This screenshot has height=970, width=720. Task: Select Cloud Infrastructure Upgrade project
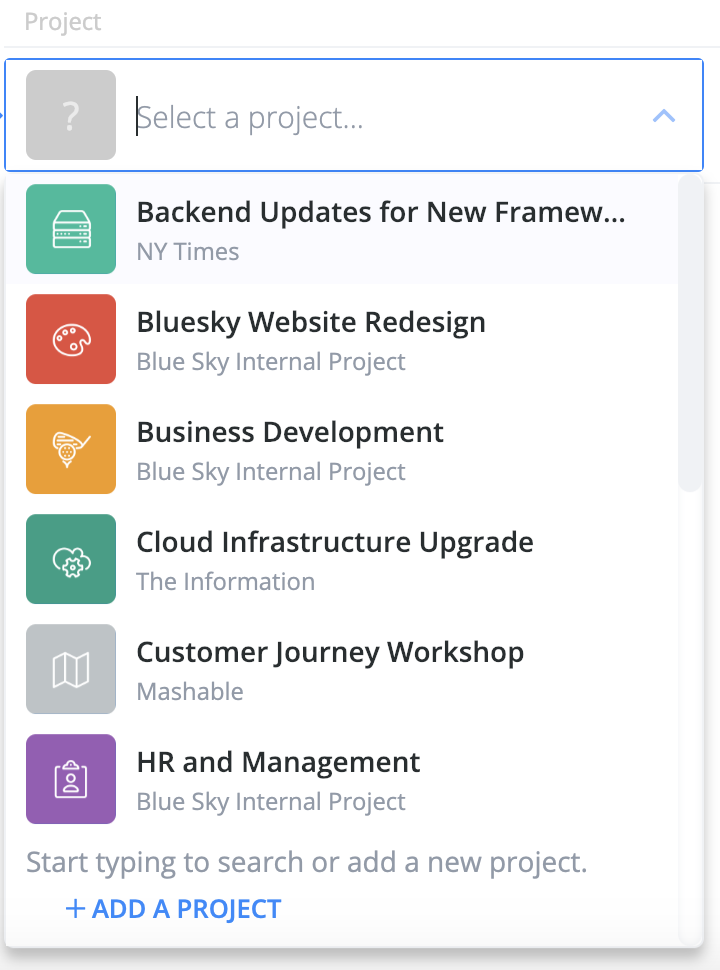[342, 559]
